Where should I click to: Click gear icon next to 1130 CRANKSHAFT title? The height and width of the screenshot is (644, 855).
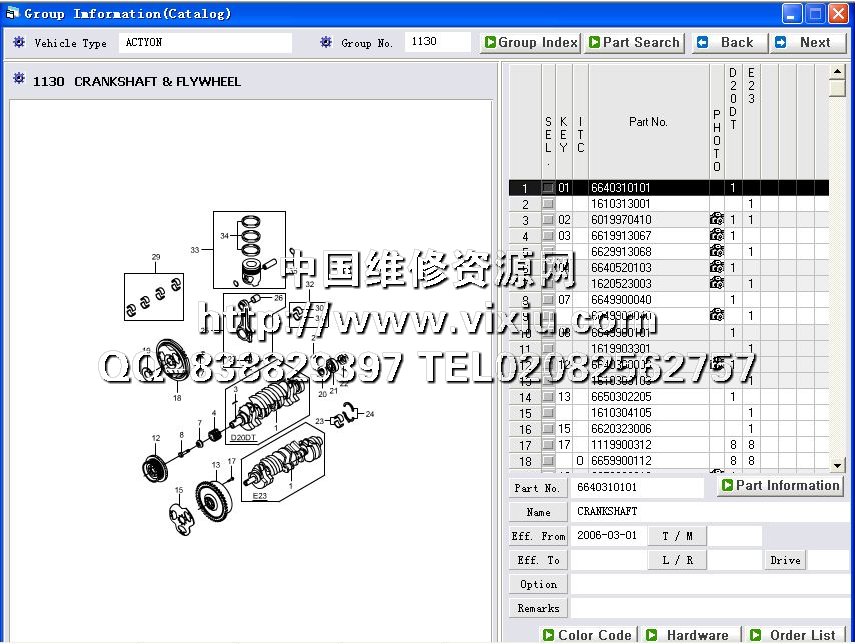coord(19,81)
